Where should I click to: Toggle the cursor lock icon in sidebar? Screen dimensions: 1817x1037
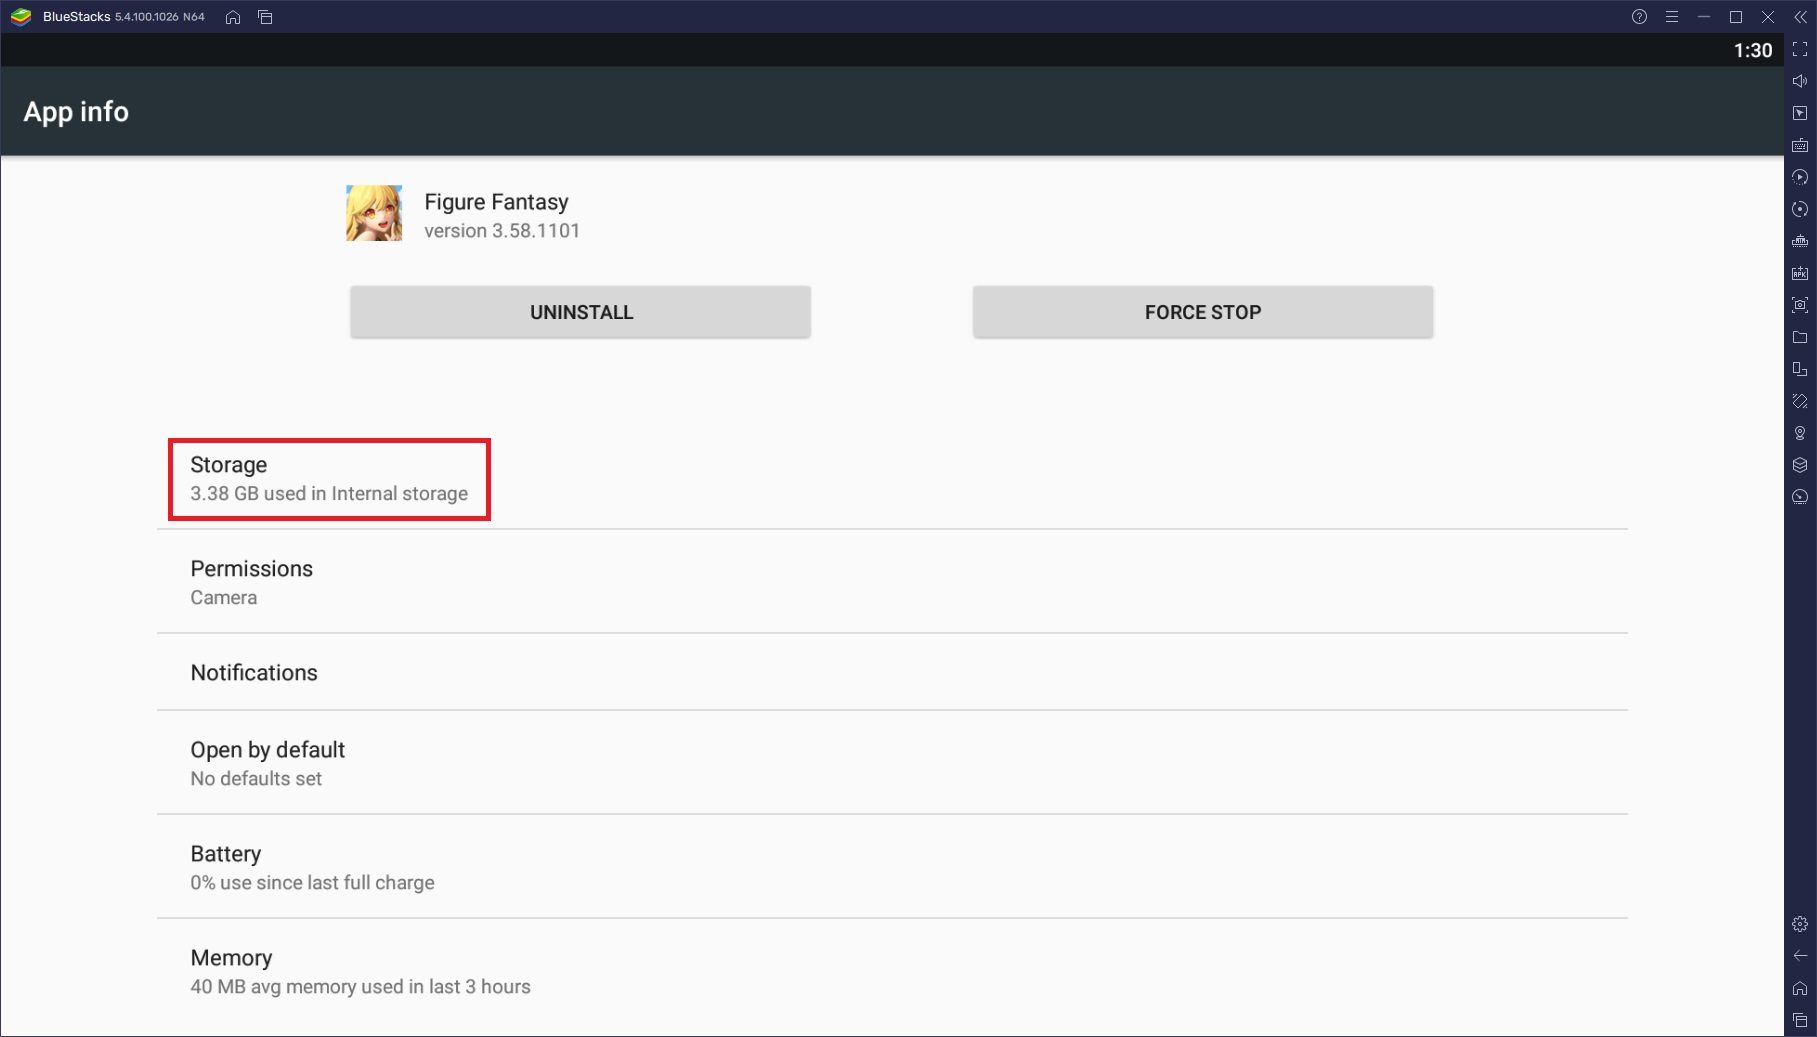pyautogui.click(x=1800, y=113)
